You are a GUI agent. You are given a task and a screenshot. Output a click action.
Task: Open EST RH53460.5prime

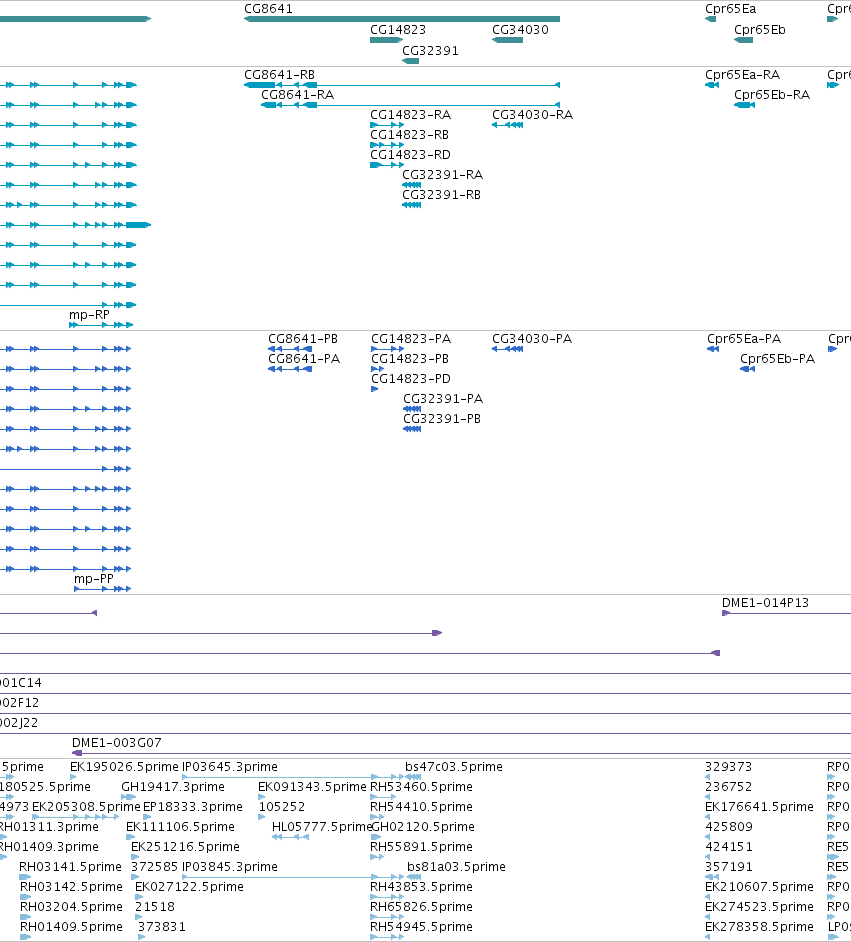tap(421, 786)
